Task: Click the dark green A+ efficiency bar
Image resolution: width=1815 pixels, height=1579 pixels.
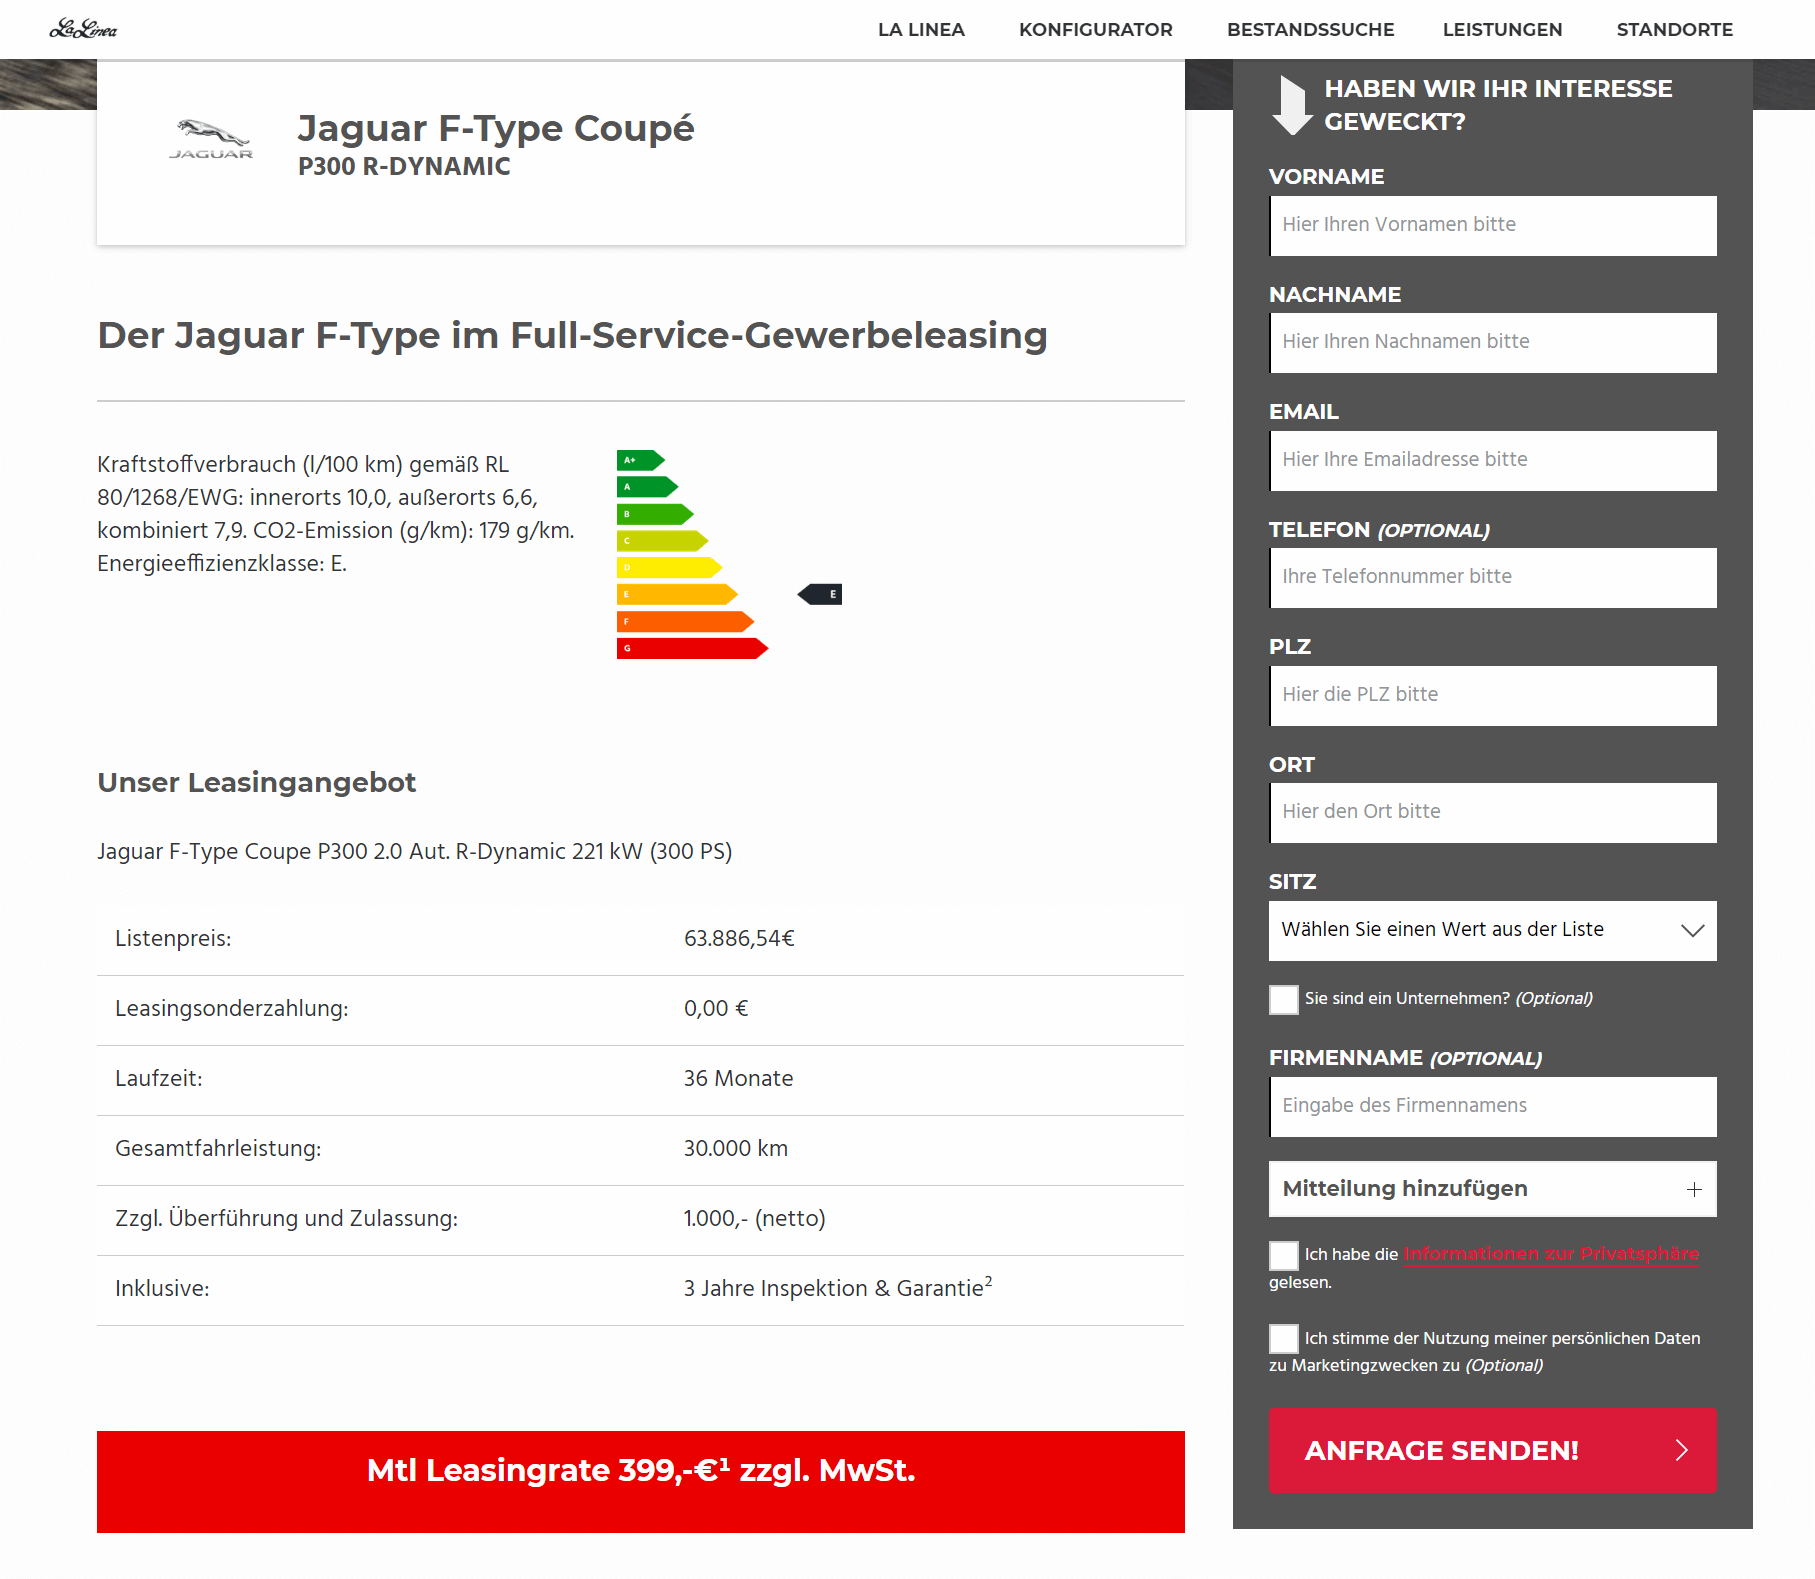Action: 641,460
